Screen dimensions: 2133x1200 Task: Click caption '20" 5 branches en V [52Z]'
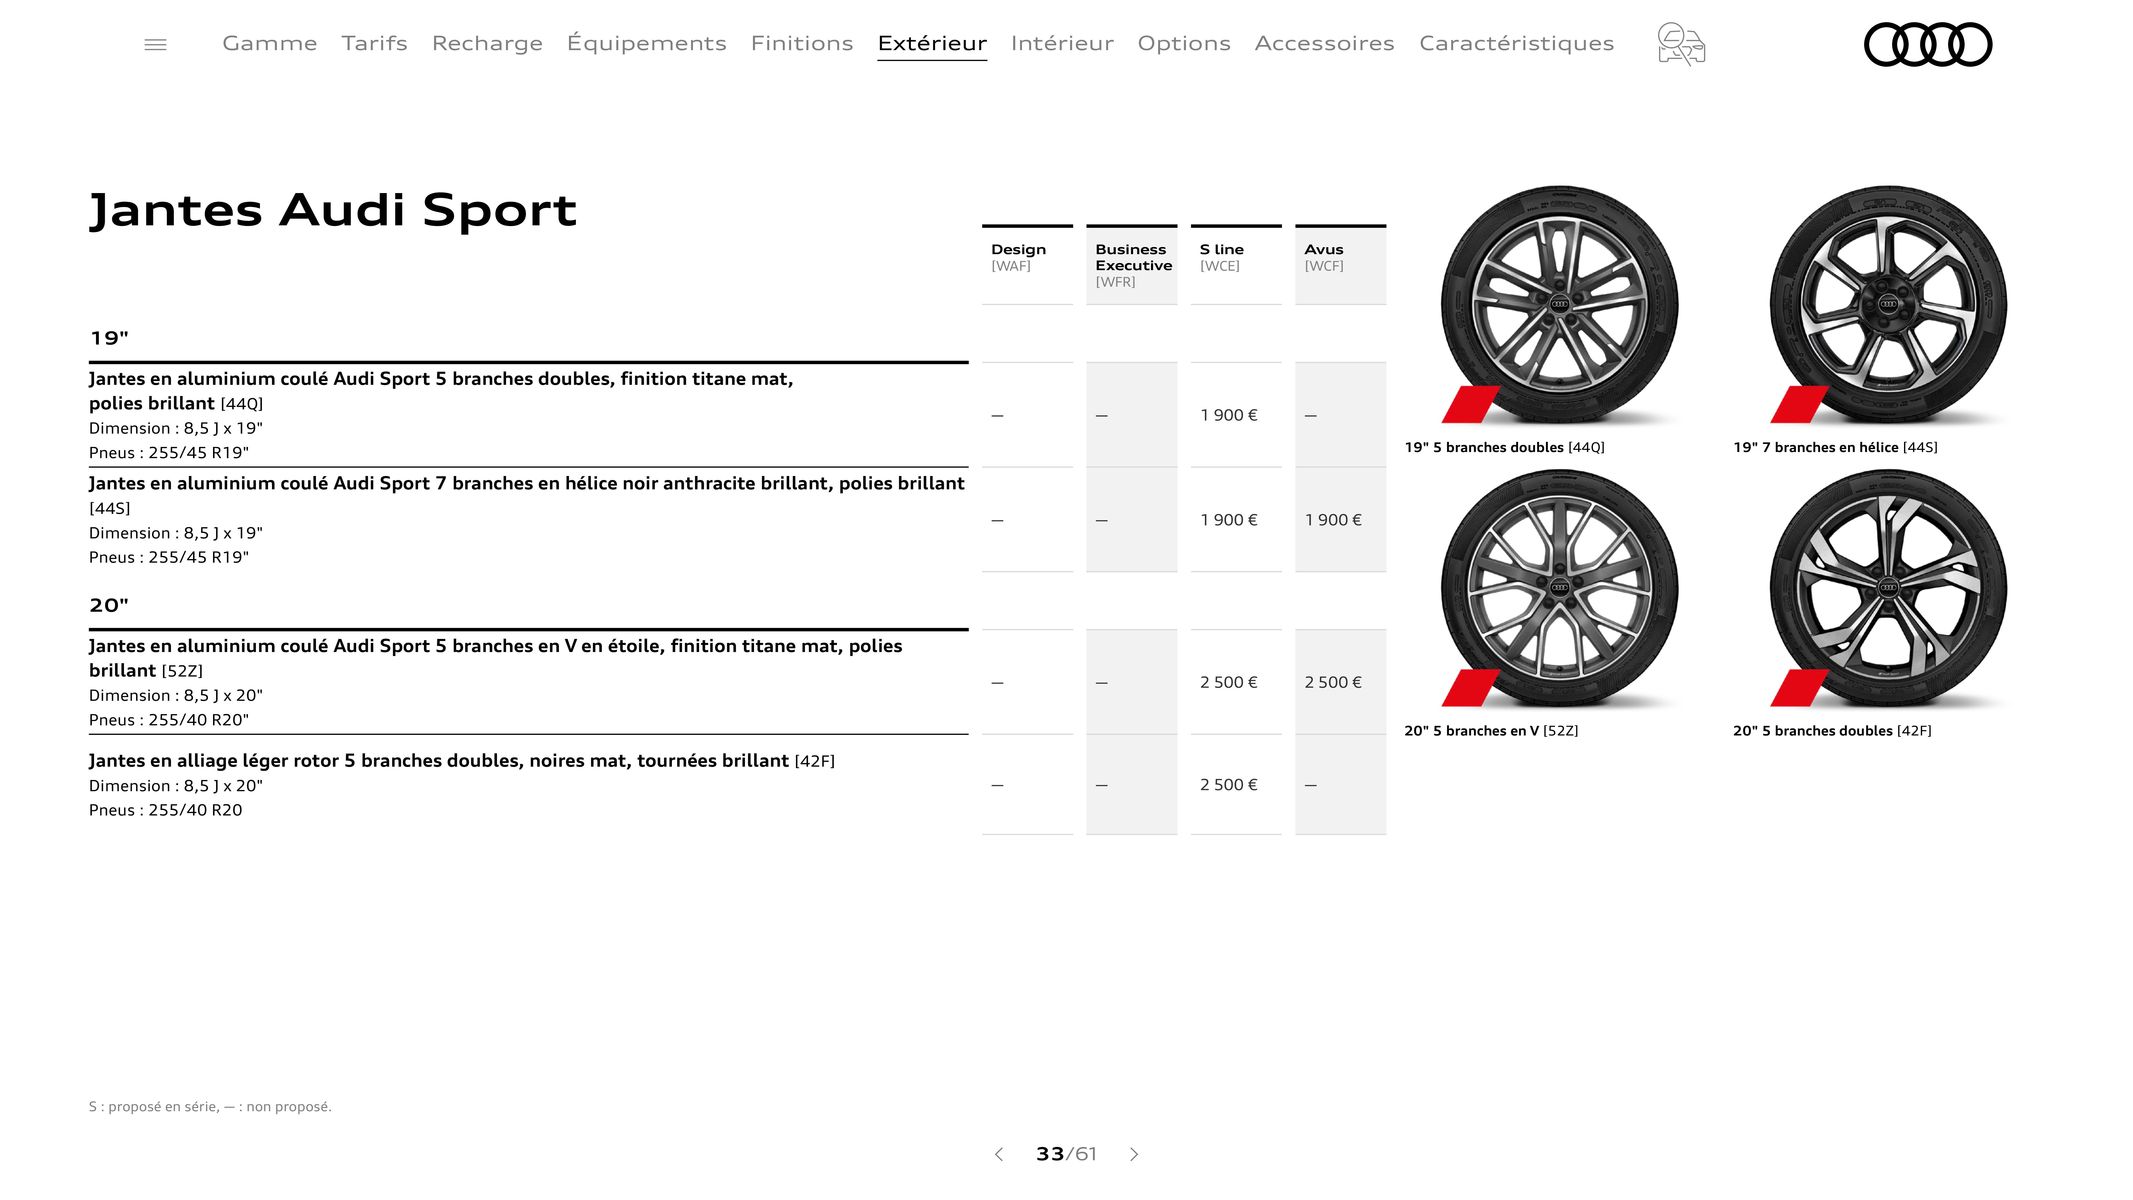coord(1491,731)
